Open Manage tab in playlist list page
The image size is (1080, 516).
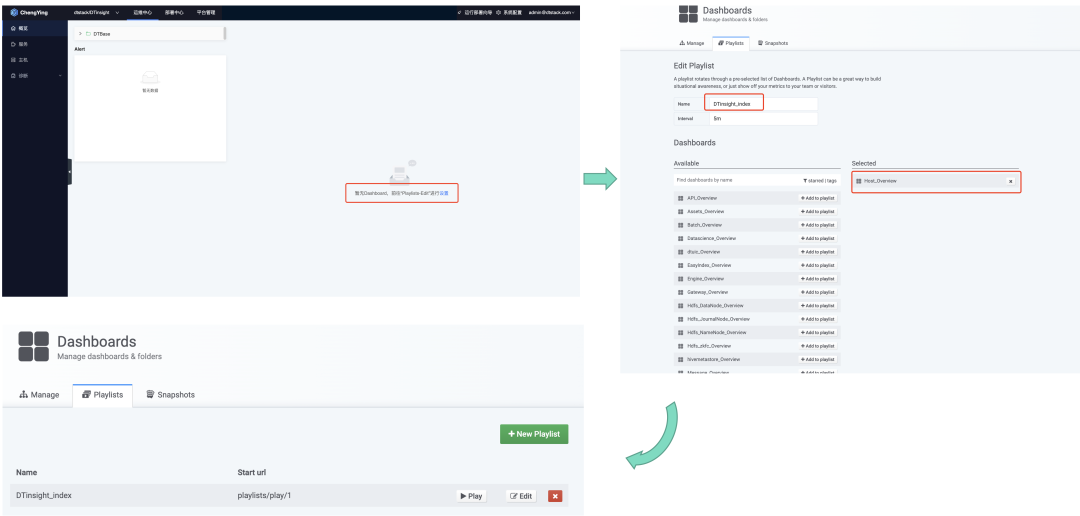point(39,395)
